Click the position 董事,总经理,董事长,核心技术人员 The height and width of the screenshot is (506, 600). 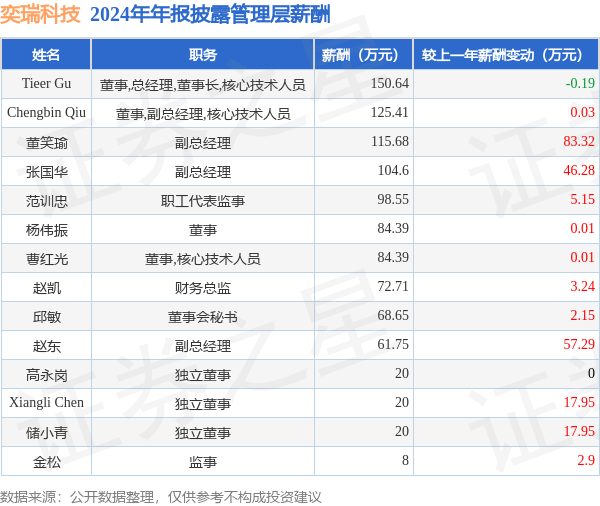[x=203, y=85]
